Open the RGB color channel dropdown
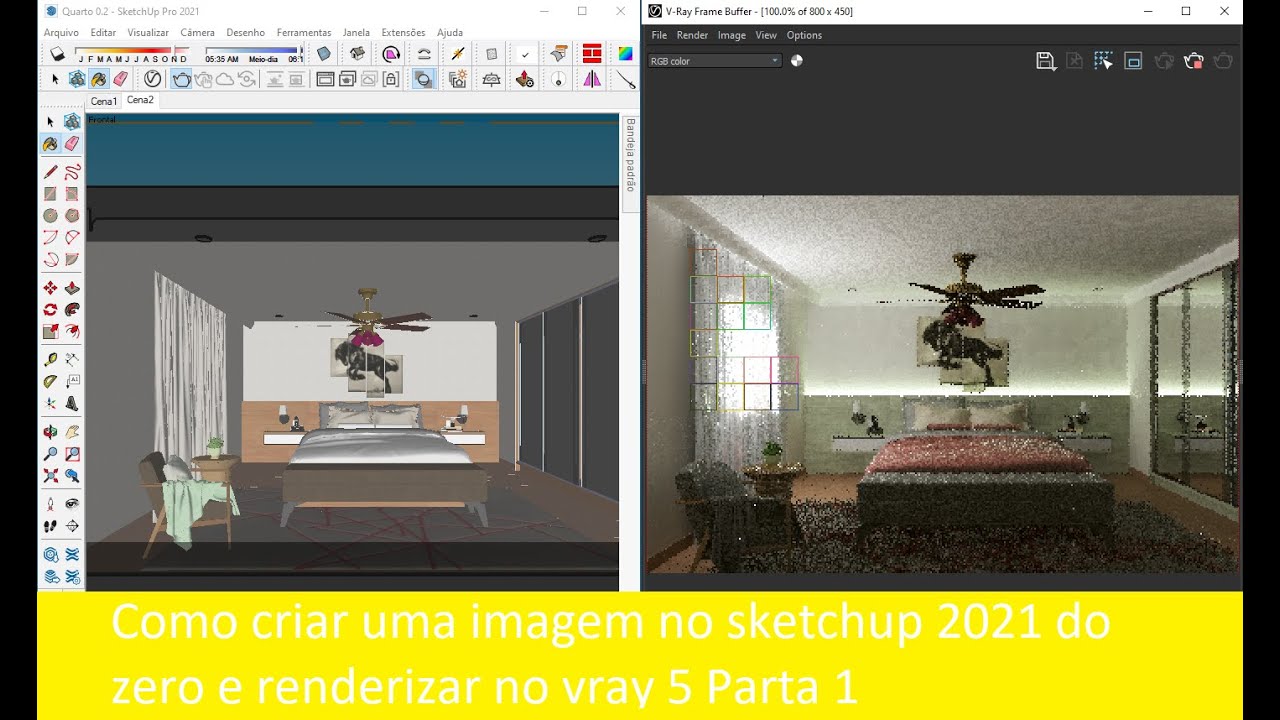The height and width of the screenshot is (720, 1280). click(x=714, y=61)
